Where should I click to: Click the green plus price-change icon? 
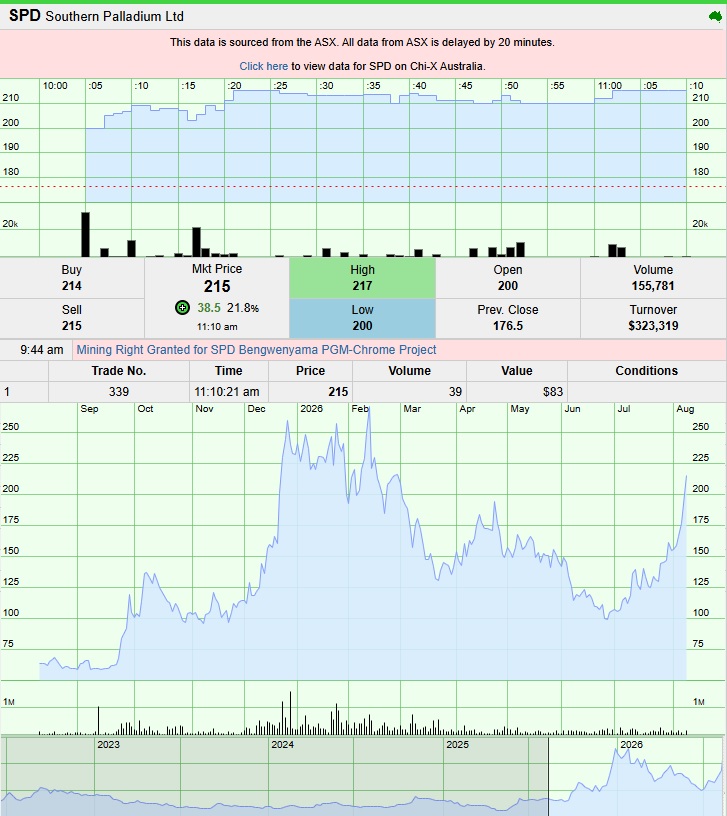182,308
